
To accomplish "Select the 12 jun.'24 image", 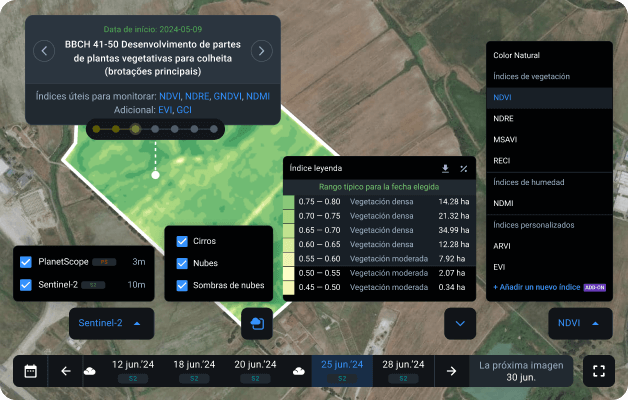I will point(133,371).
